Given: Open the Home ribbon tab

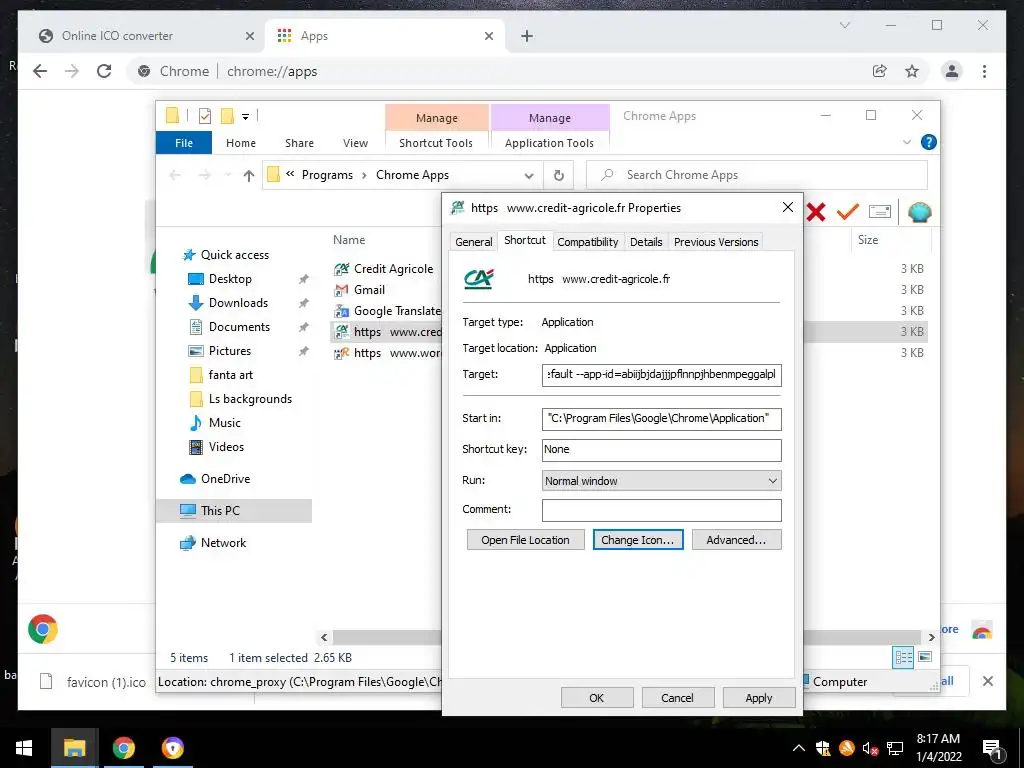Looking at the screenshot, I should (x=241, y=143).
